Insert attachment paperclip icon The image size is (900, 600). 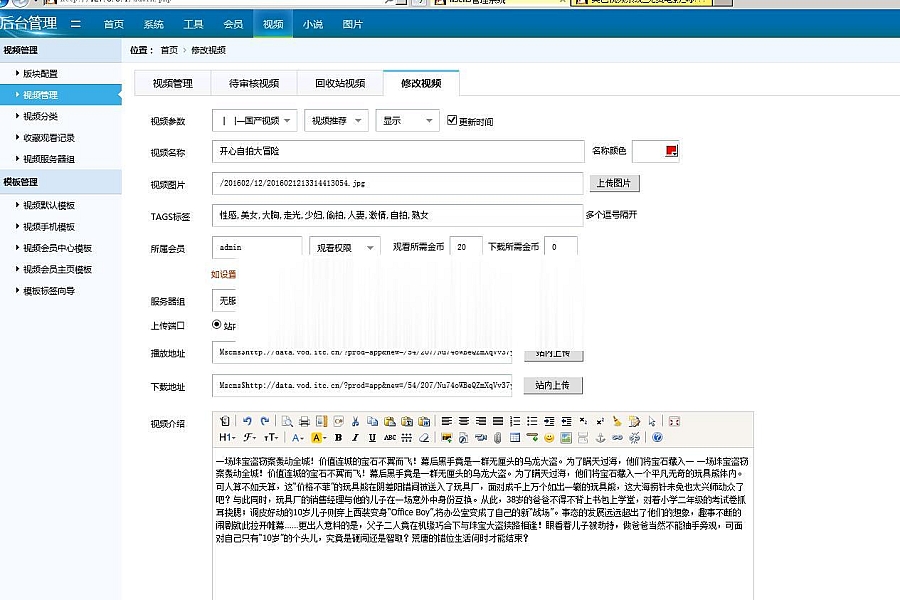coord(498,438)
